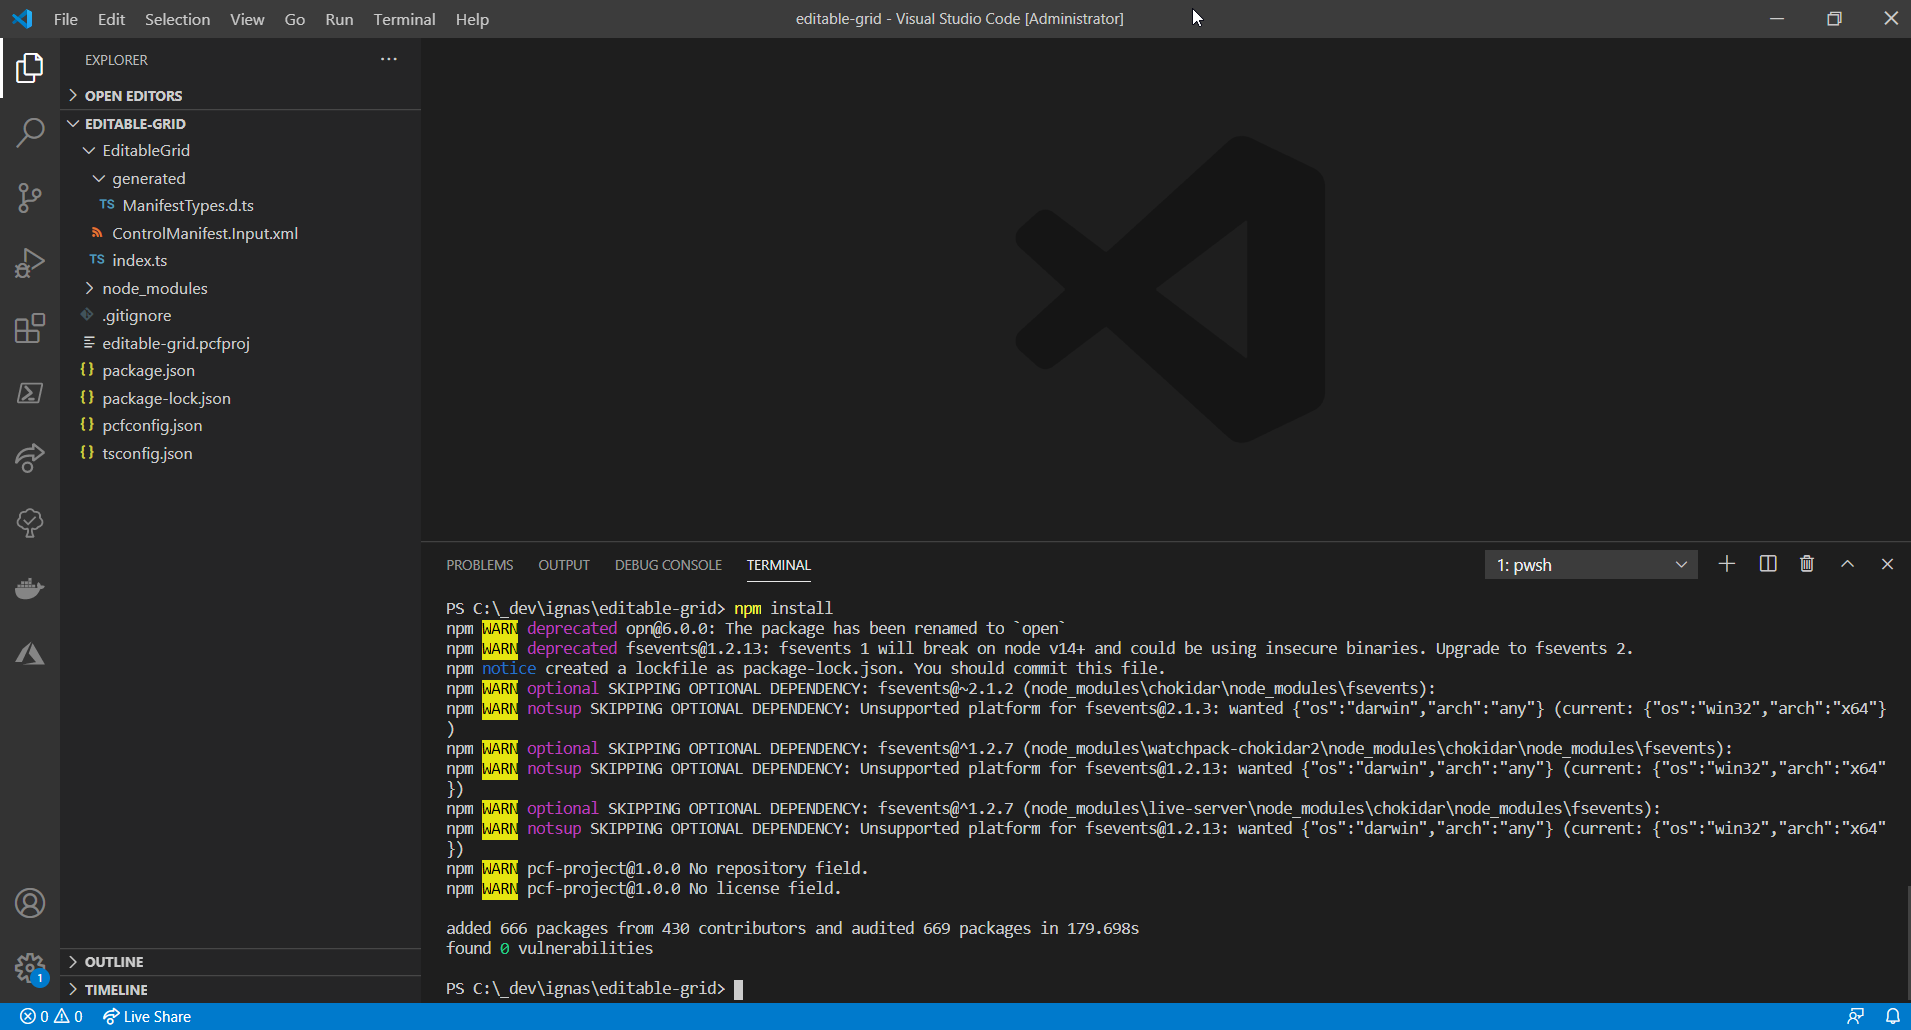Start Live Share from status bar
The image size is (1911, 1030).
[147, 1016]
